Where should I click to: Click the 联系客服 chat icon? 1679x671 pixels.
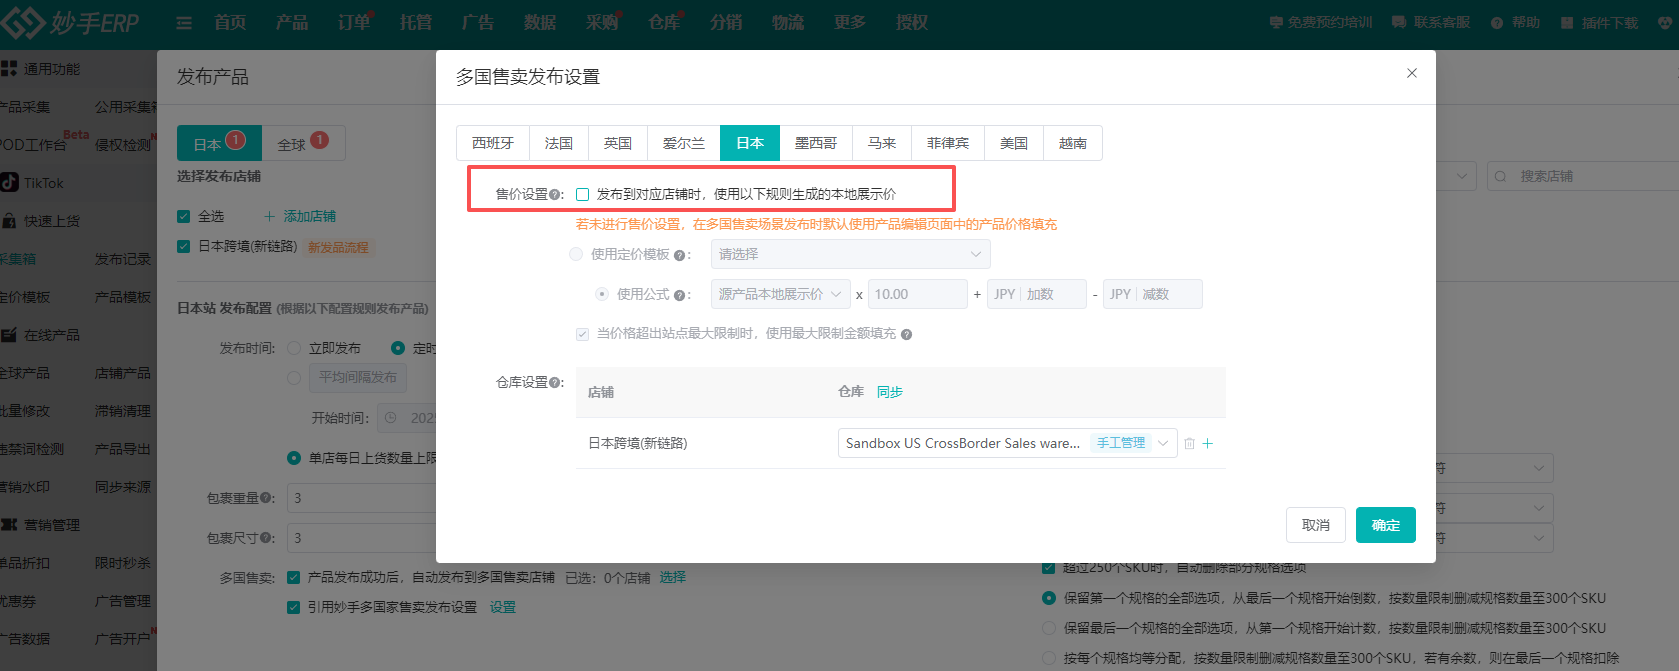[x=1399, y=22]
